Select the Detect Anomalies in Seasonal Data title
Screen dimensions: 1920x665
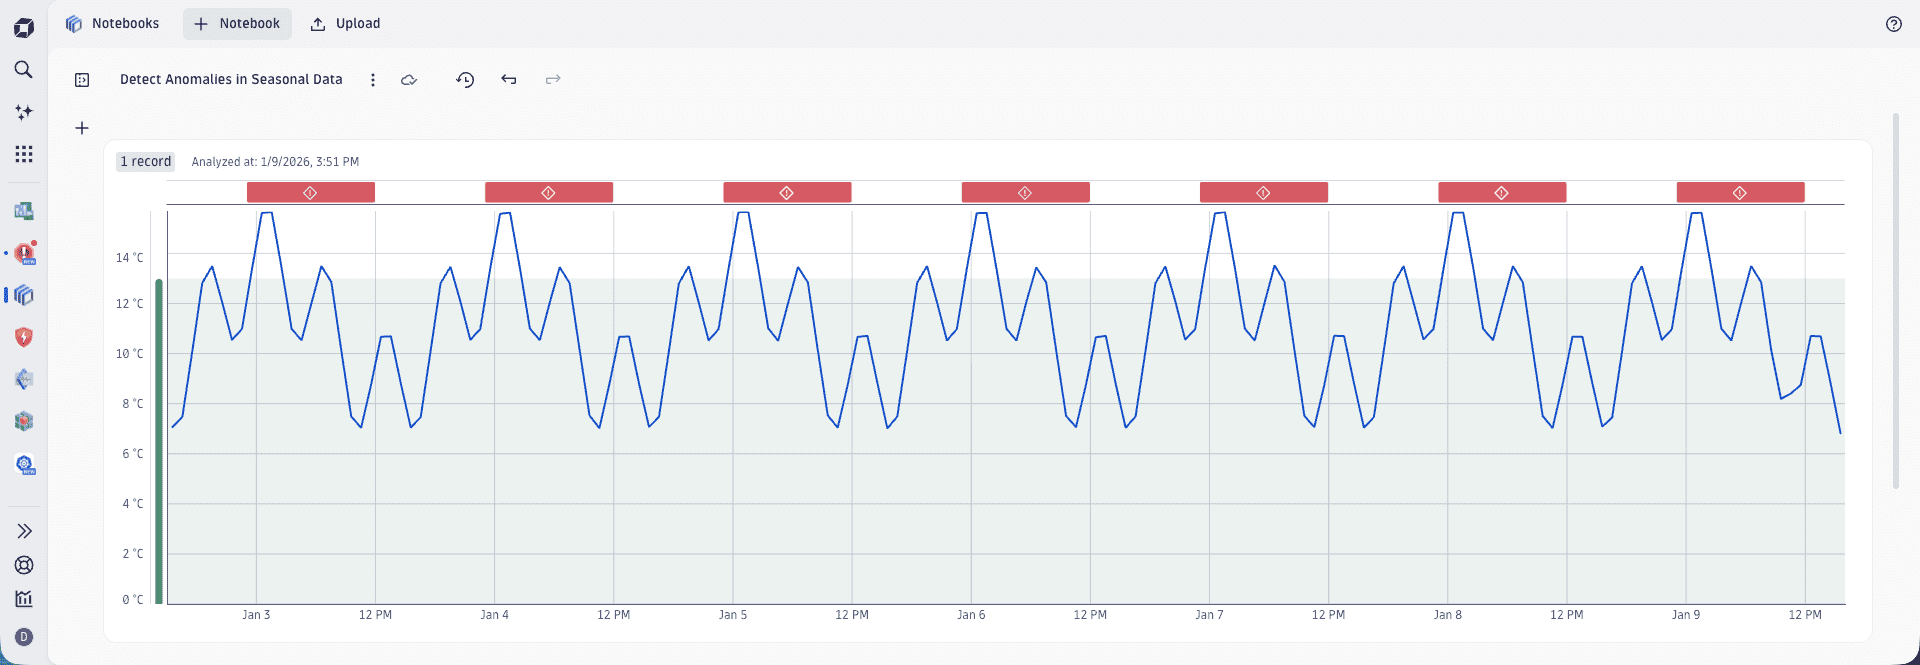tap(231, 79)
